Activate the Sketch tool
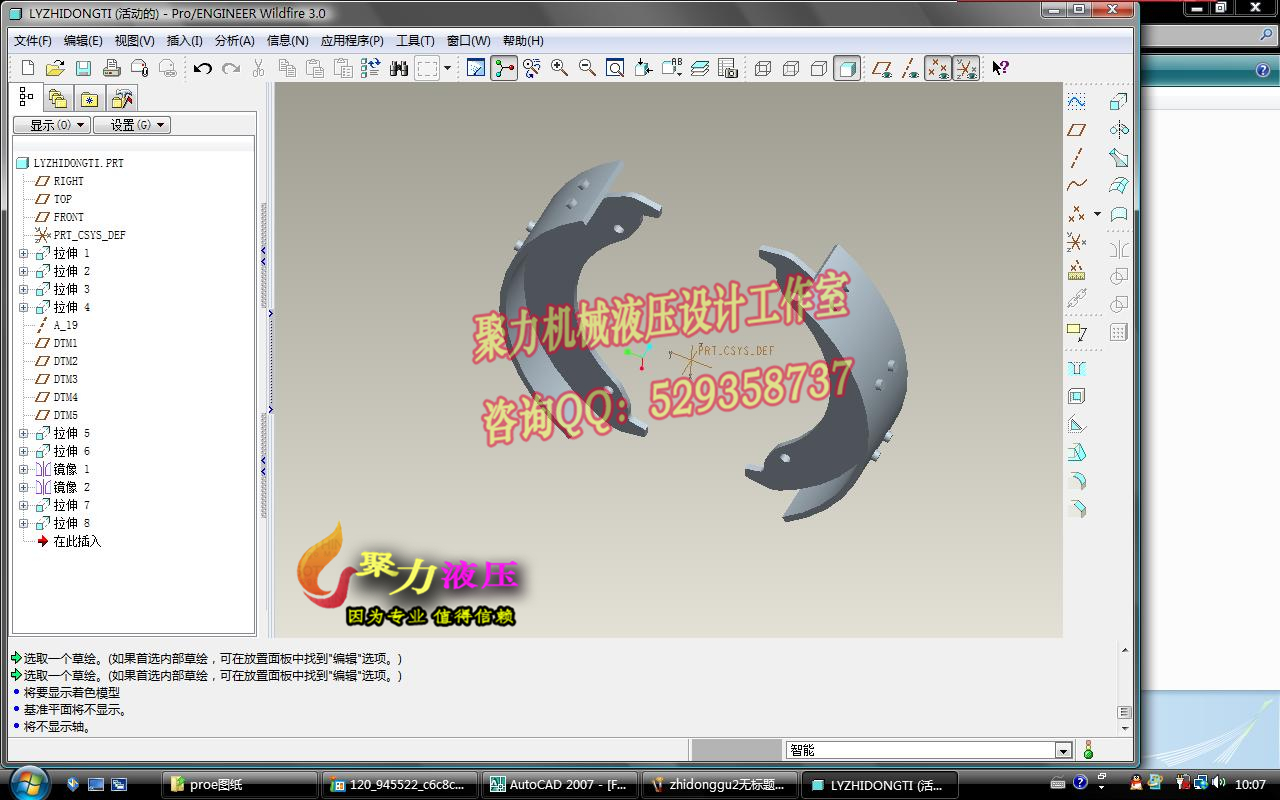 [1076, 101]
